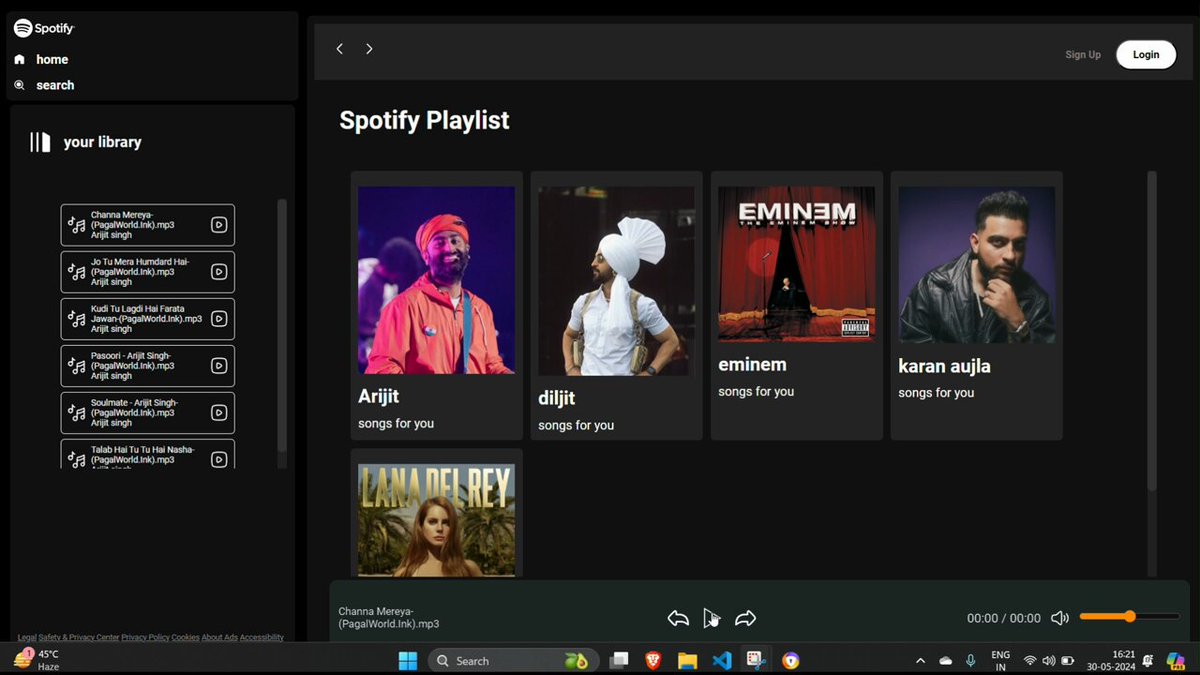Open the Copilot icon in taskbar
Screen dimensions: 1200x675
click(x=1174, y=660)
